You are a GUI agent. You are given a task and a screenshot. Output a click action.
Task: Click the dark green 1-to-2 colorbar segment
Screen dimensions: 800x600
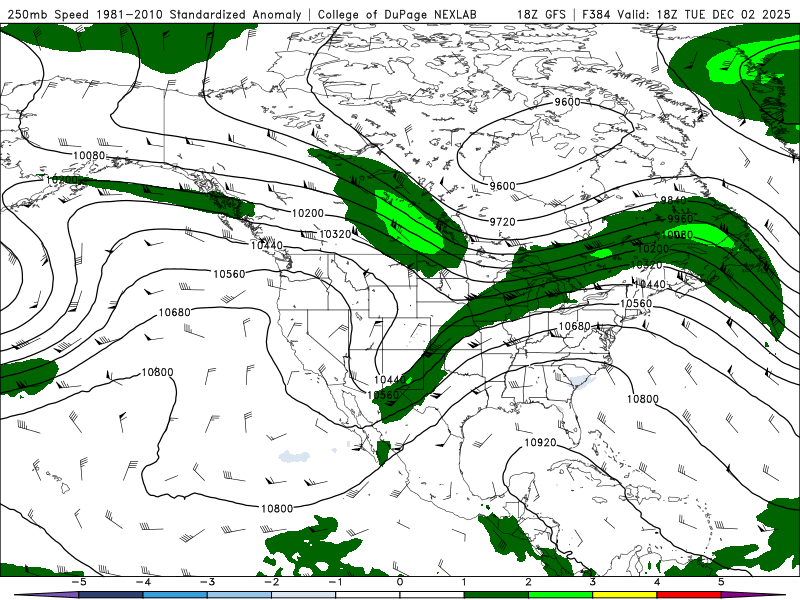click(496, 595)
